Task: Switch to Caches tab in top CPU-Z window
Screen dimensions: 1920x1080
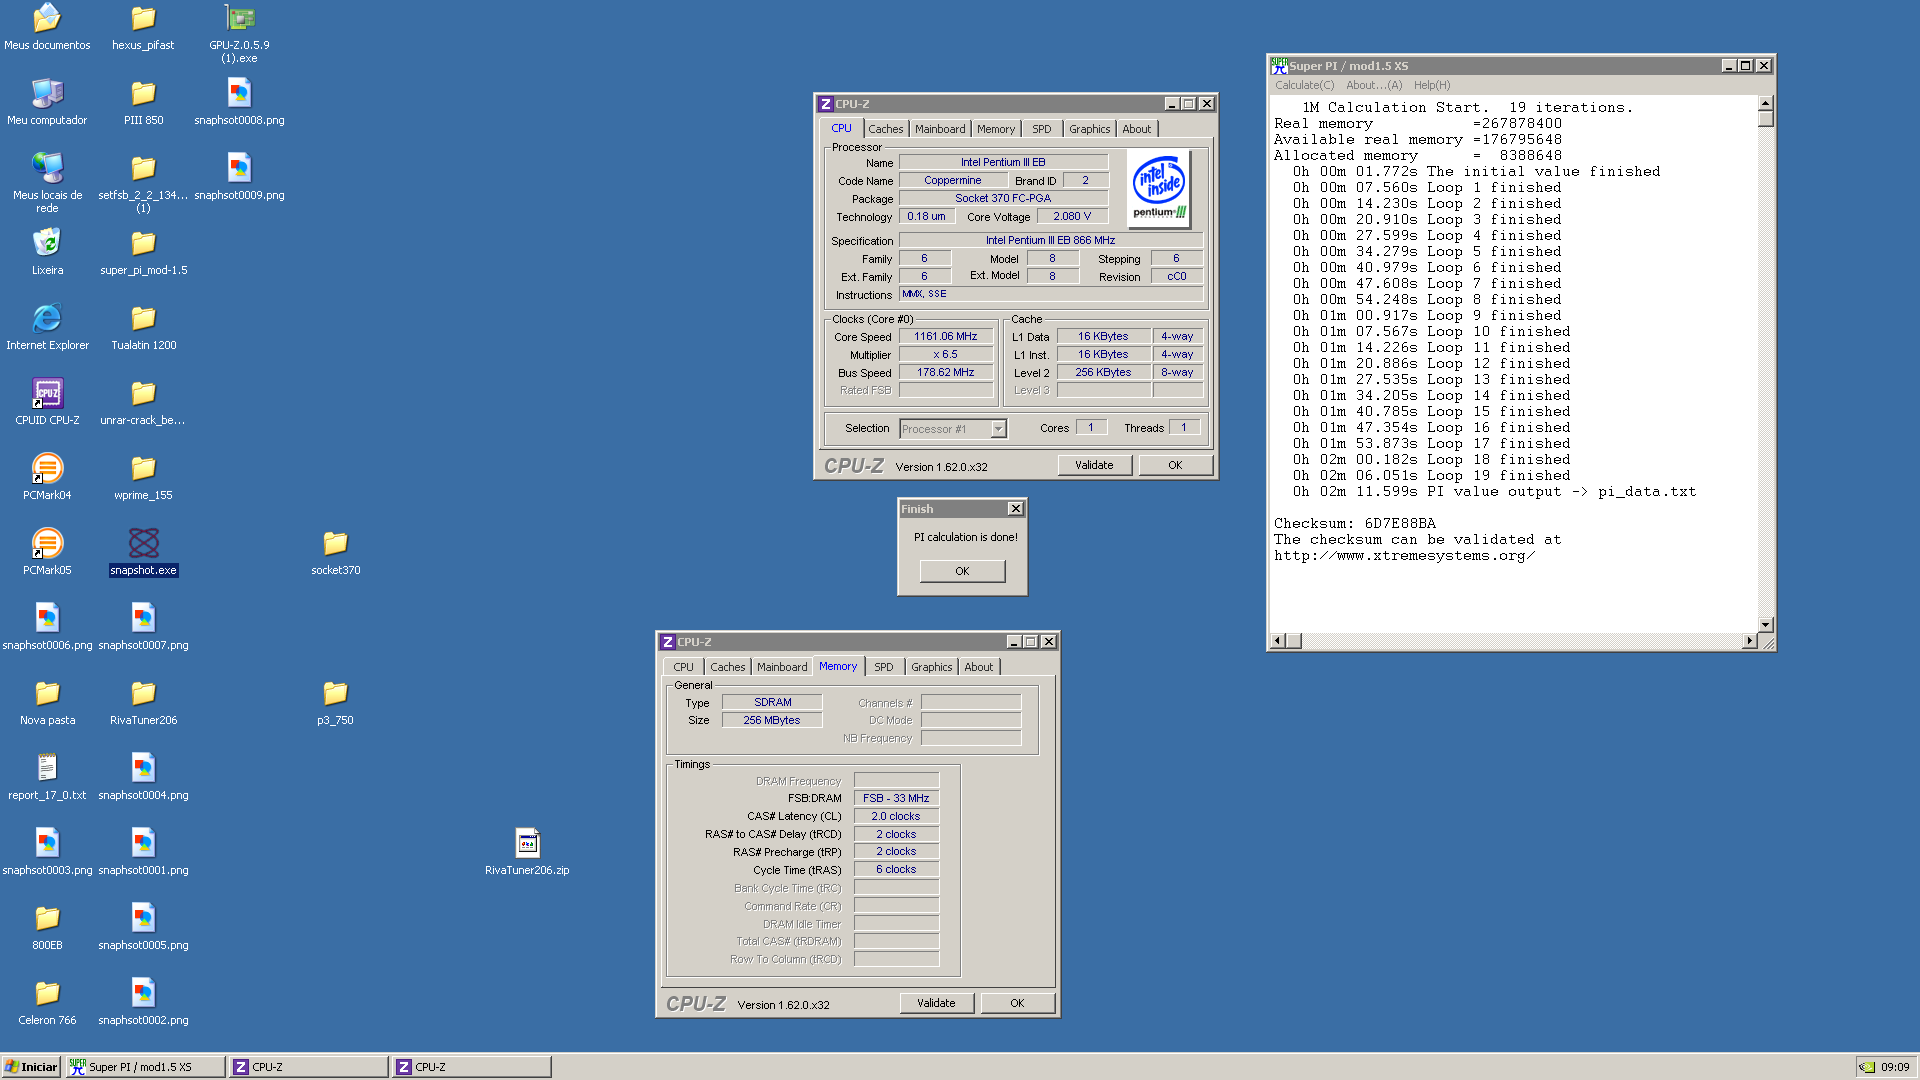Action: point(885,129)
